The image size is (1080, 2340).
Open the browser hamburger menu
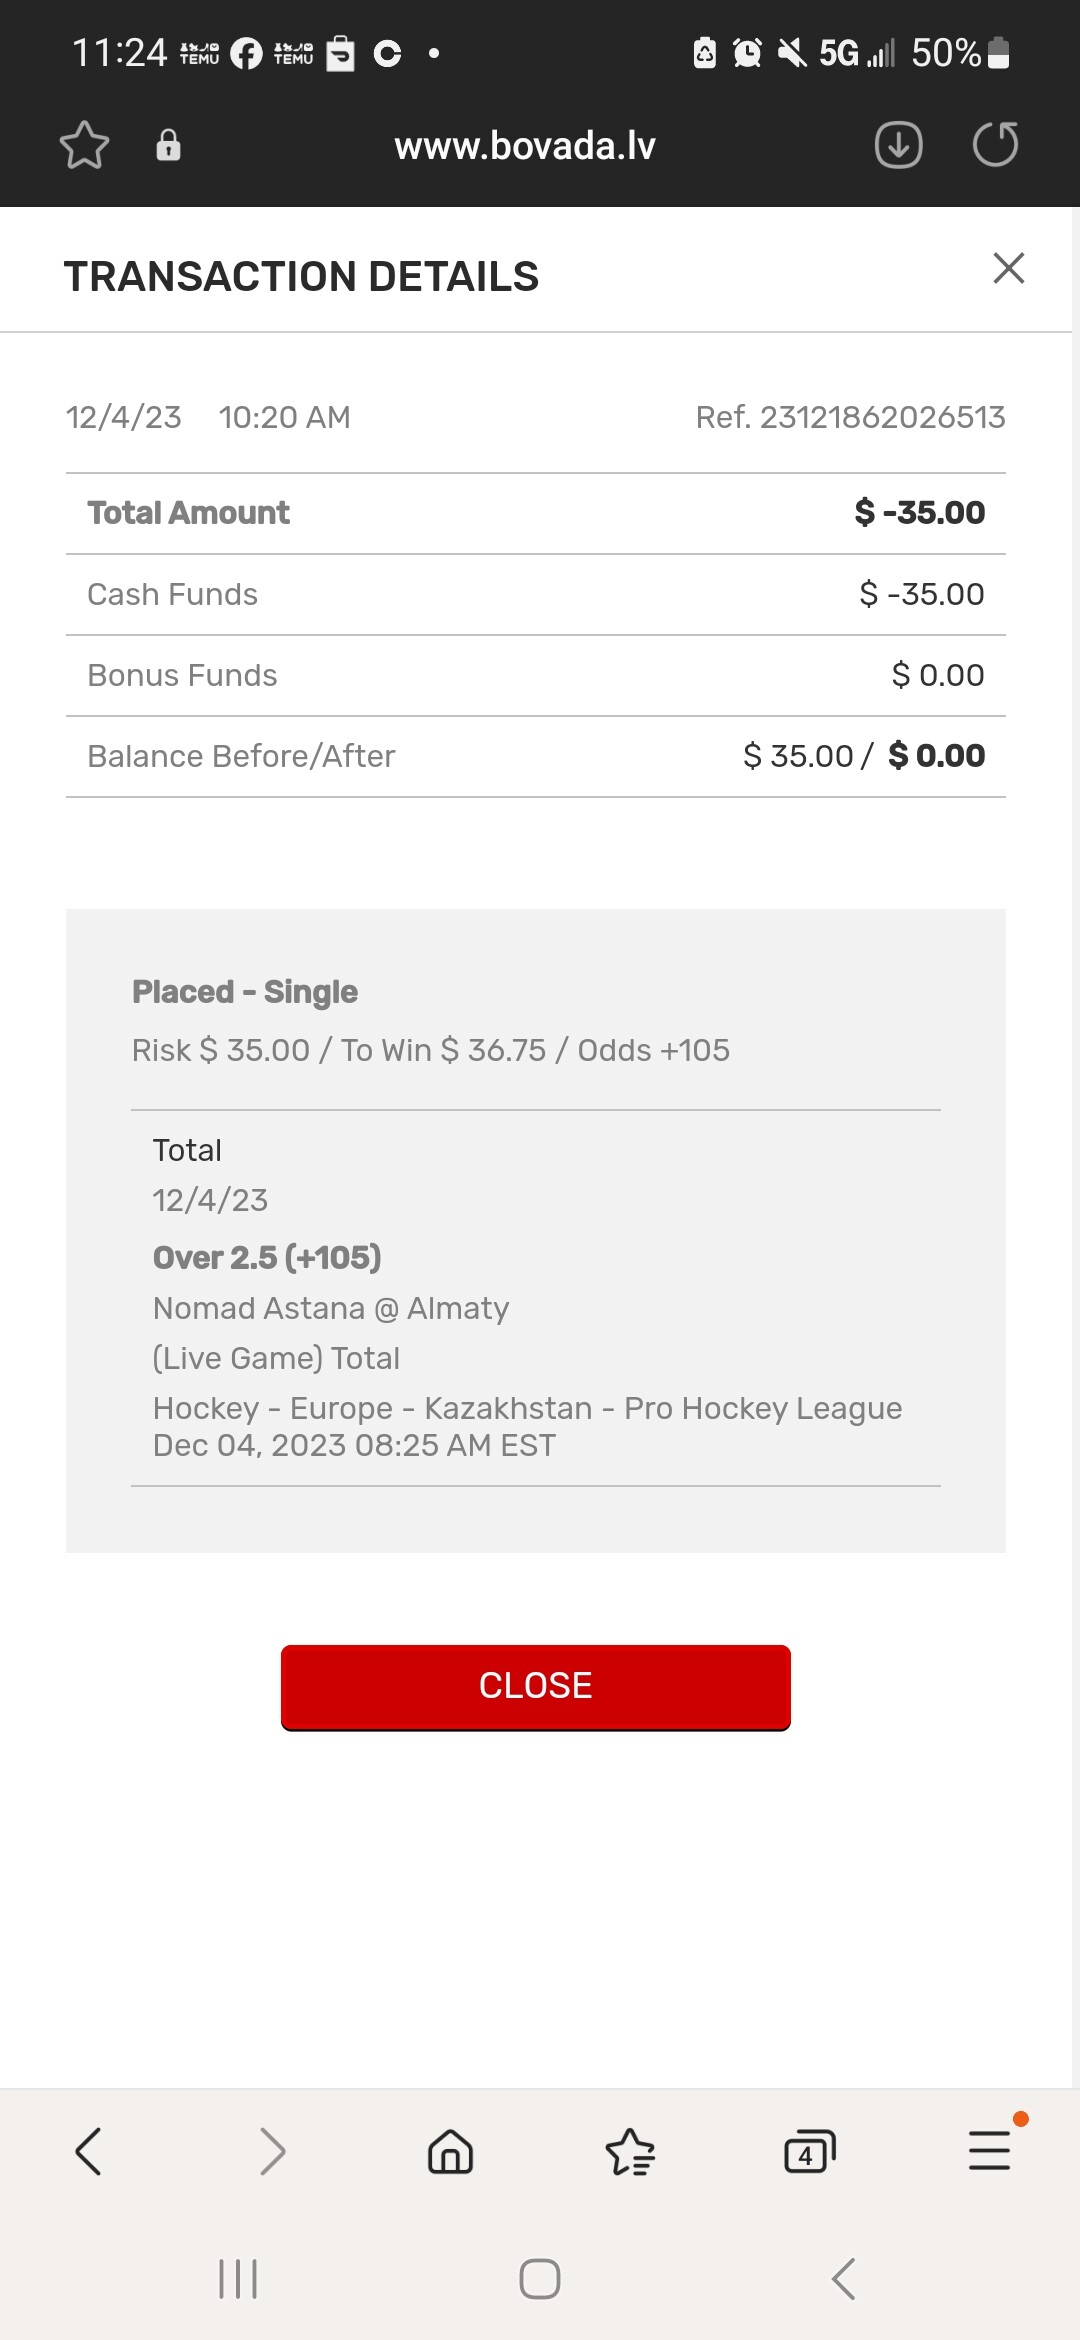[x=989, y=2151]
